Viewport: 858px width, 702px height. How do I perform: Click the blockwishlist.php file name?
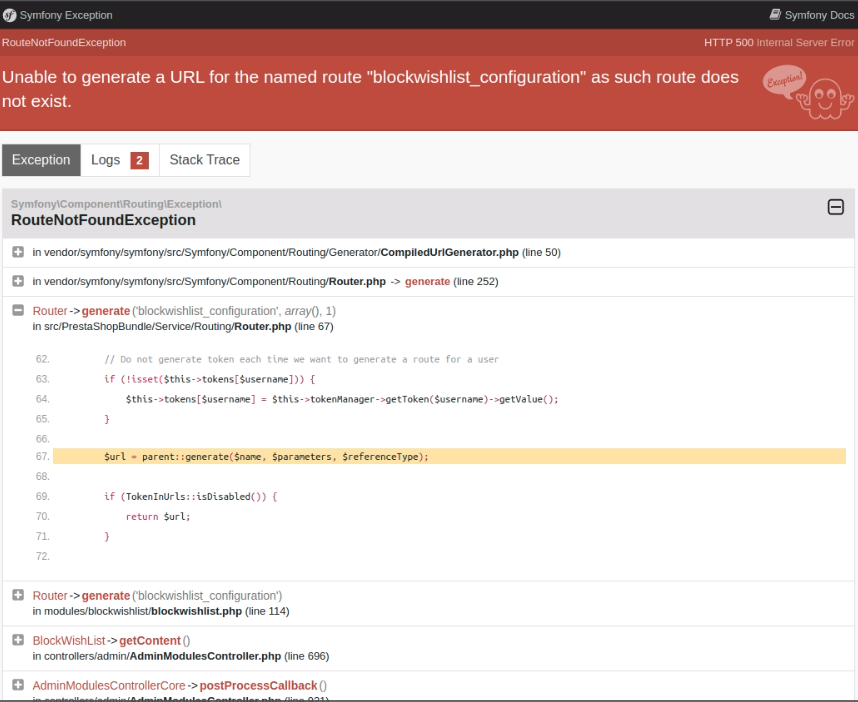(x=196, y=611)
